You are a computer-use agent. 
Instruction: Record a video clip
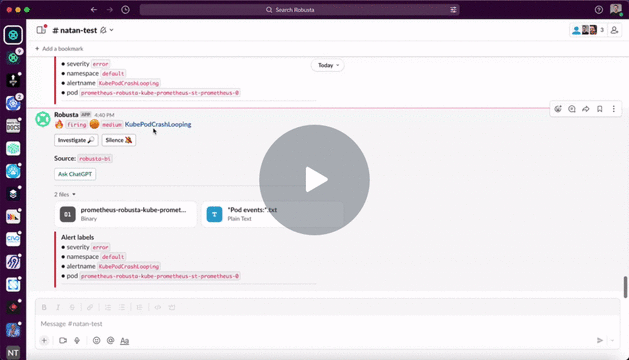pyautogui.click(x=63, y=341)
